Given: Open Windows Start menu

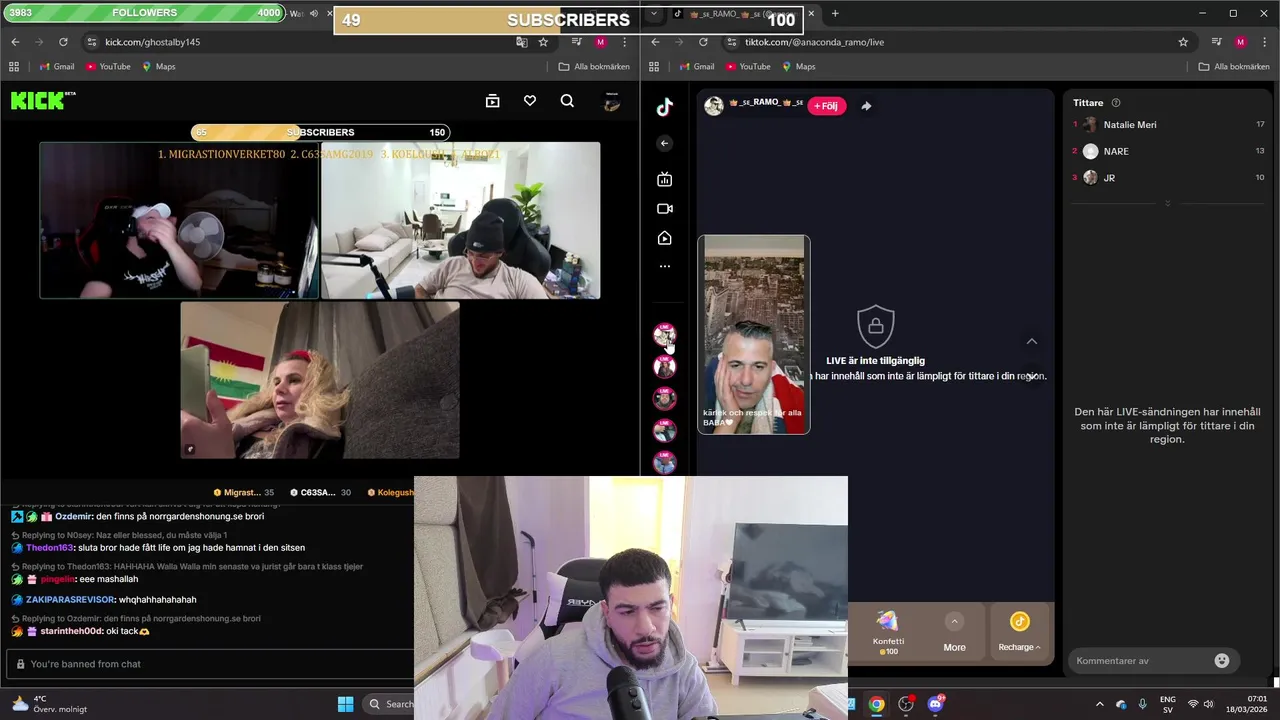Looking at the screenshot, I should (x=345, y=704).
